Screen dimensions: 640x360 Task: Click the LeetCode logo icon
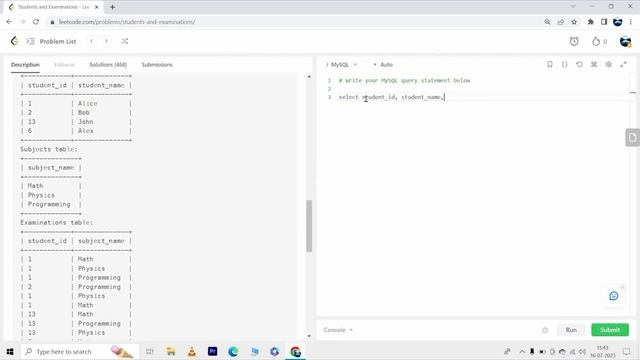(14, 41)
